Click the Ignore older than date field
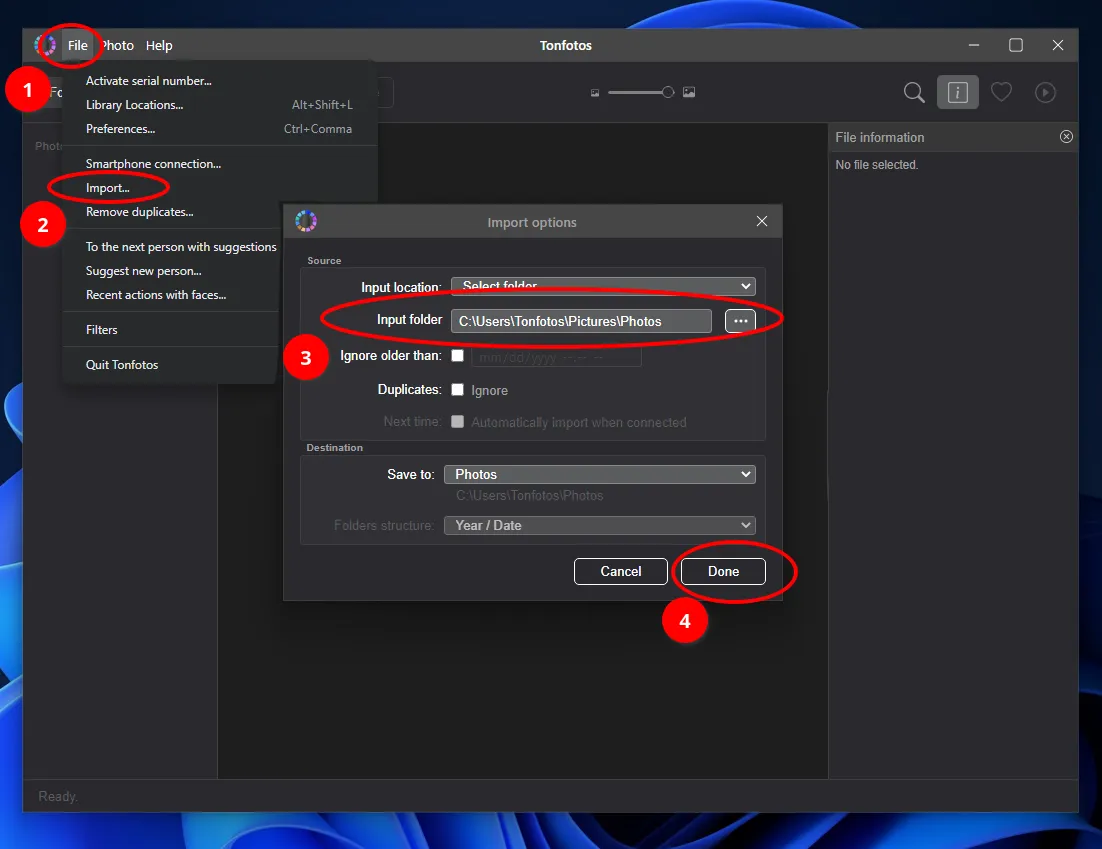 click(x=556, y=357)
